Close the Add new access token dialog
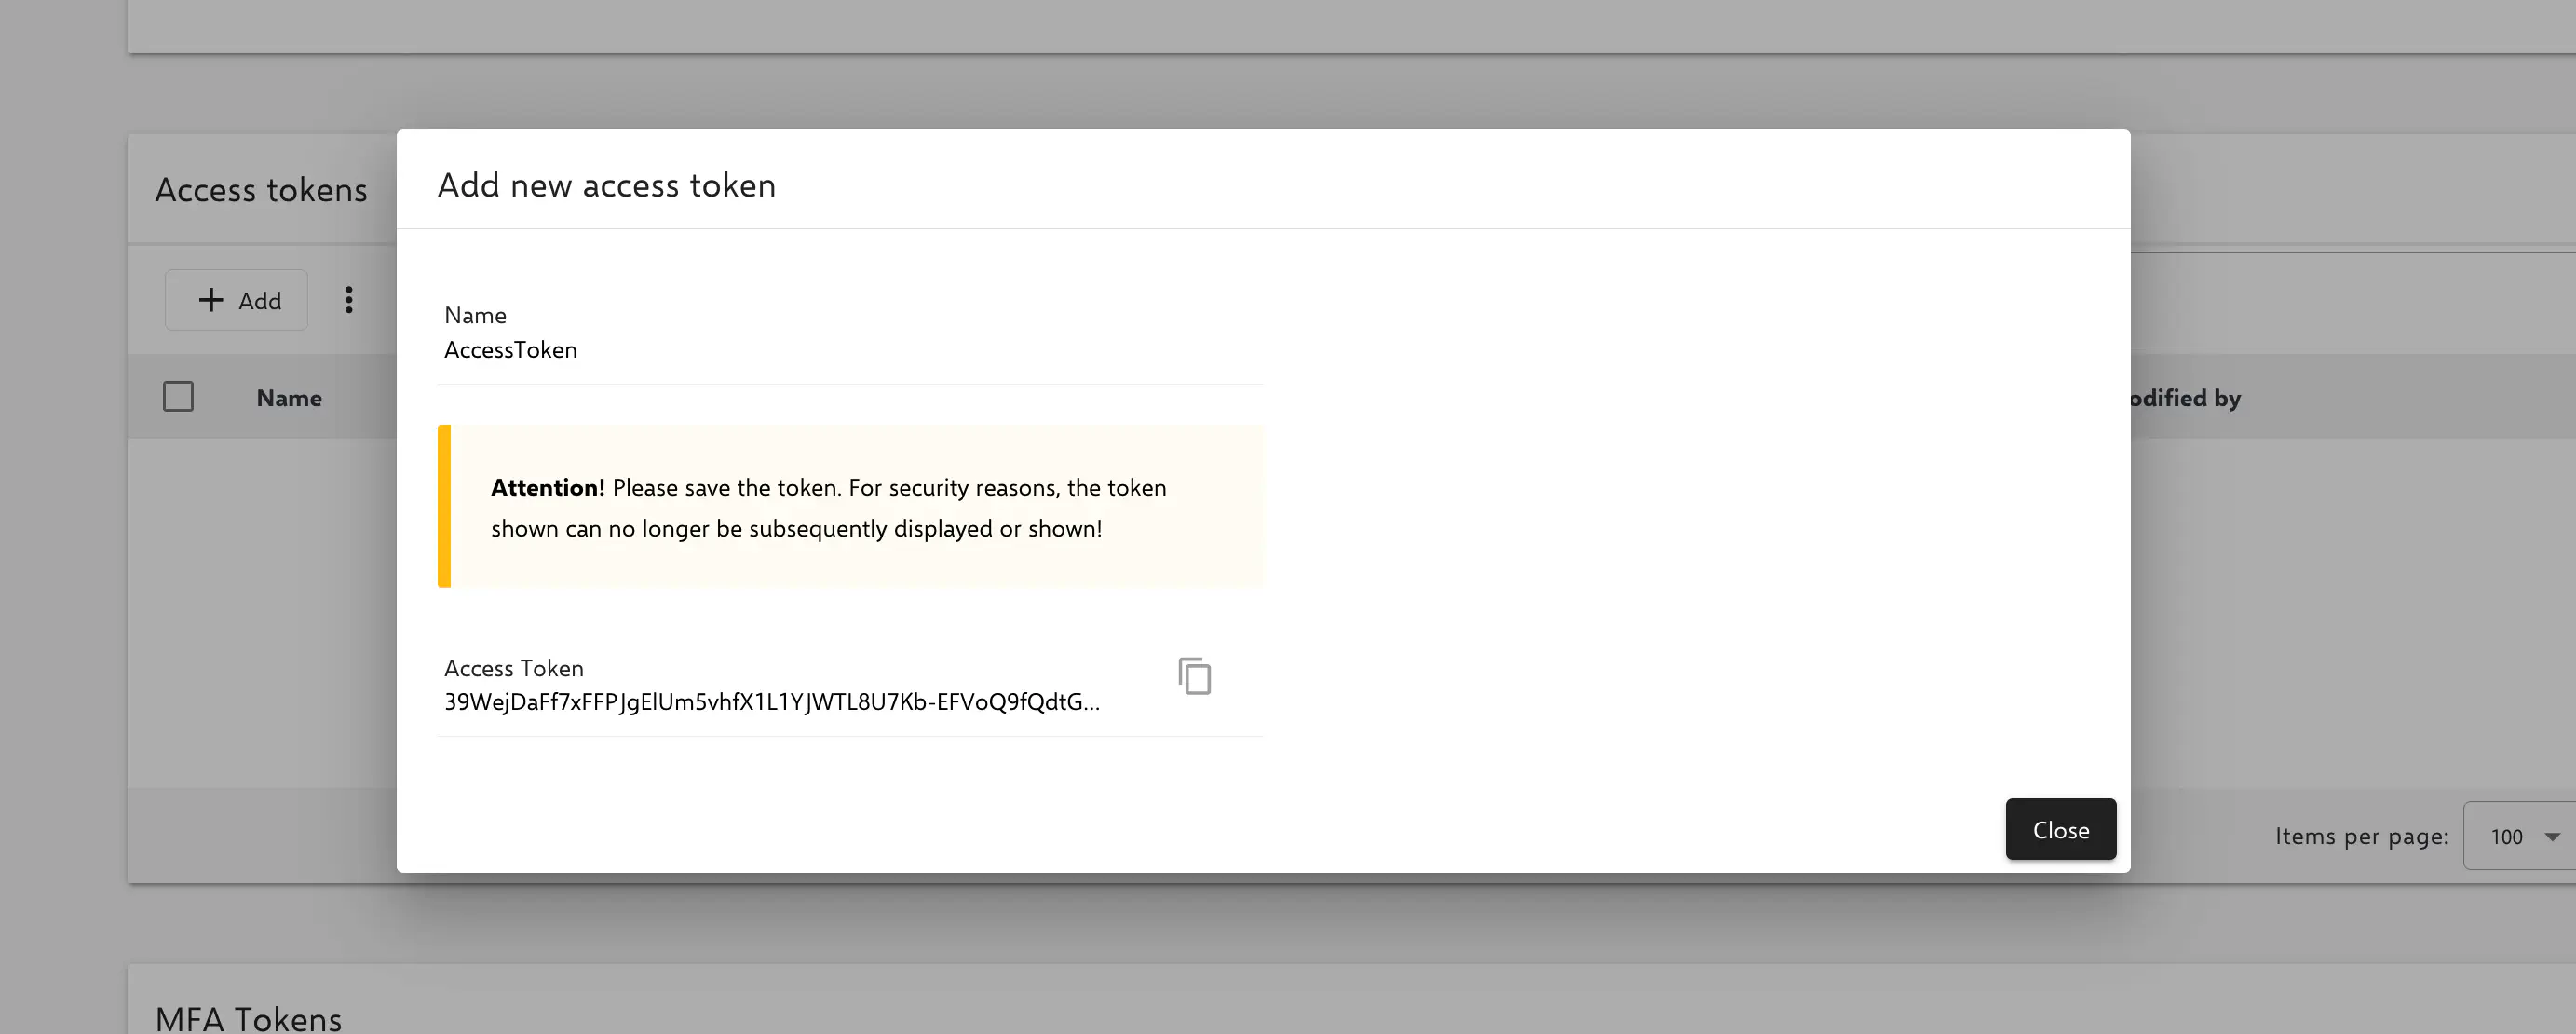Image resolution: width=2576 pixels, height=1034 pixels. point(2060,829)
